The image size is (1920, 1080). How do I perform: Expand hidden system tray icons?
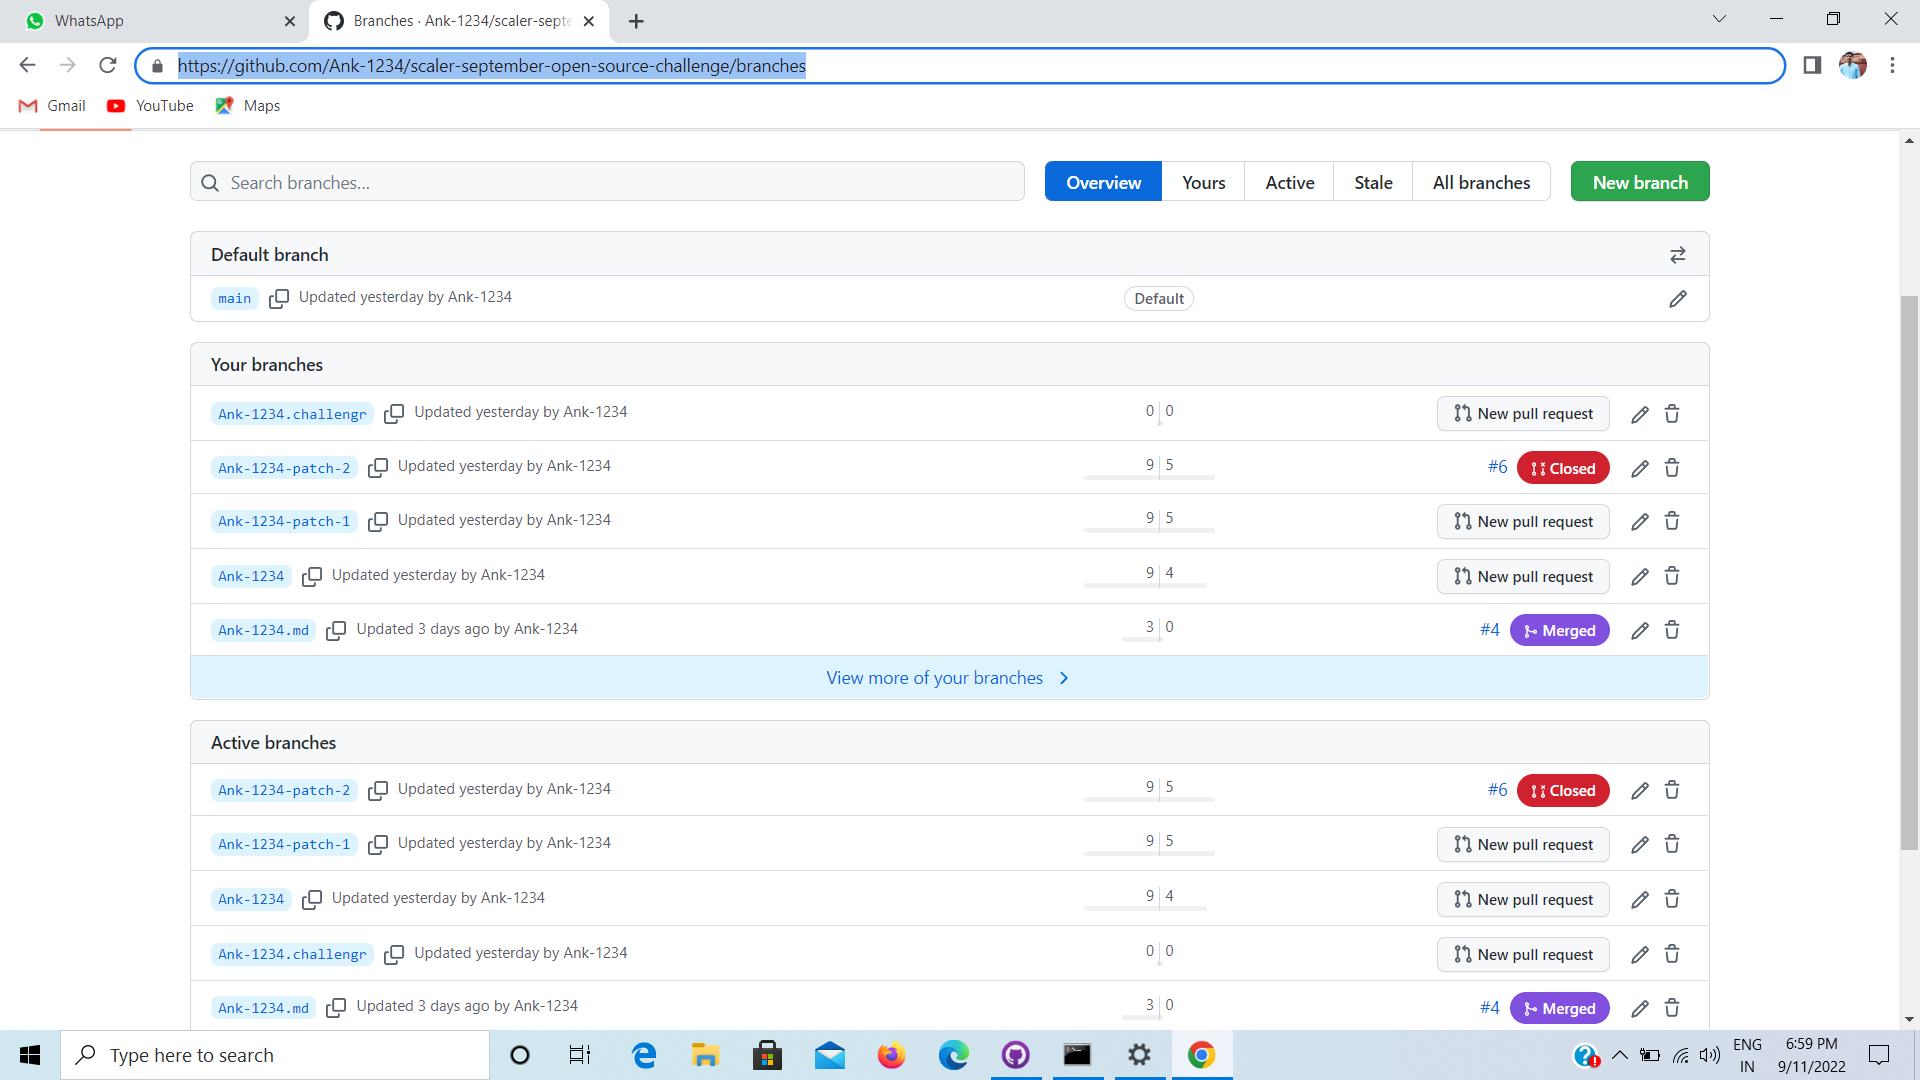pyautogui.click(x=1622, y=1055)
